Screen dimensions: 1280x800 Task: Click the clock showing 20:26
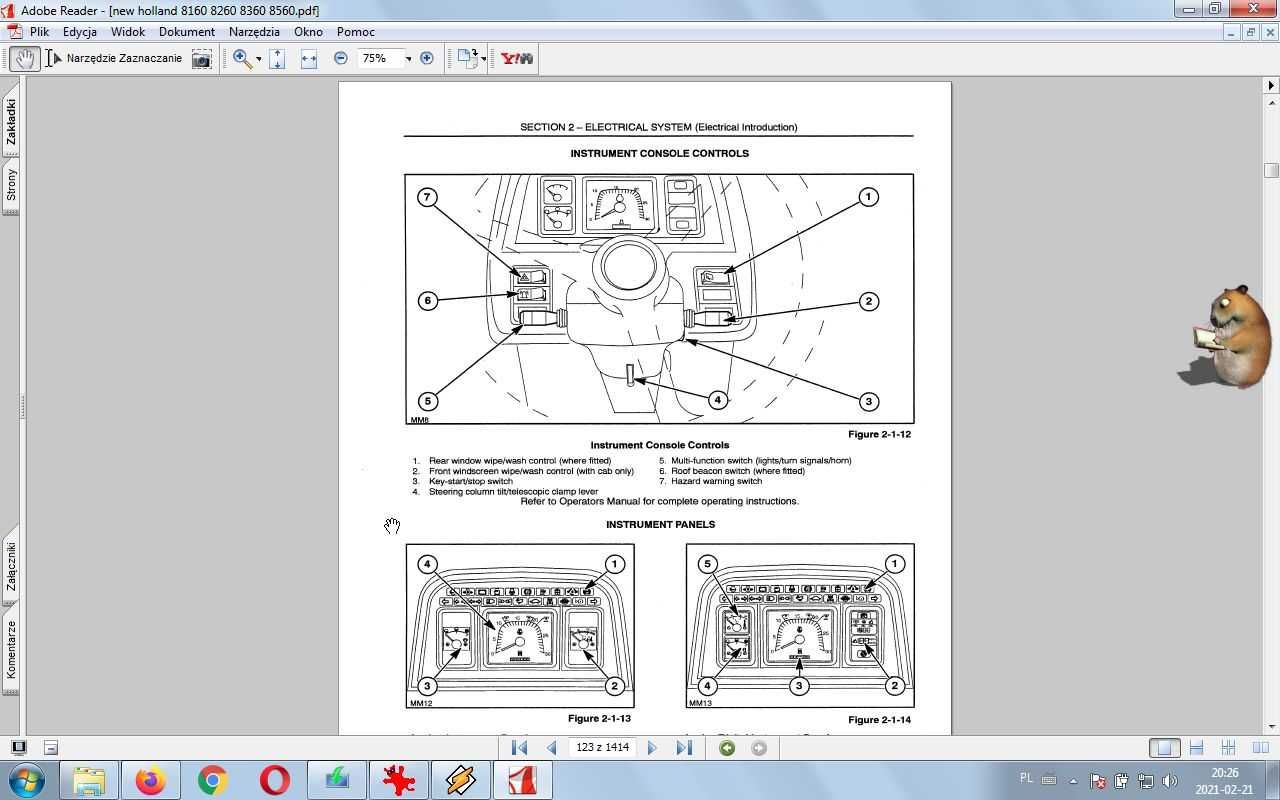coord(1225,772)
